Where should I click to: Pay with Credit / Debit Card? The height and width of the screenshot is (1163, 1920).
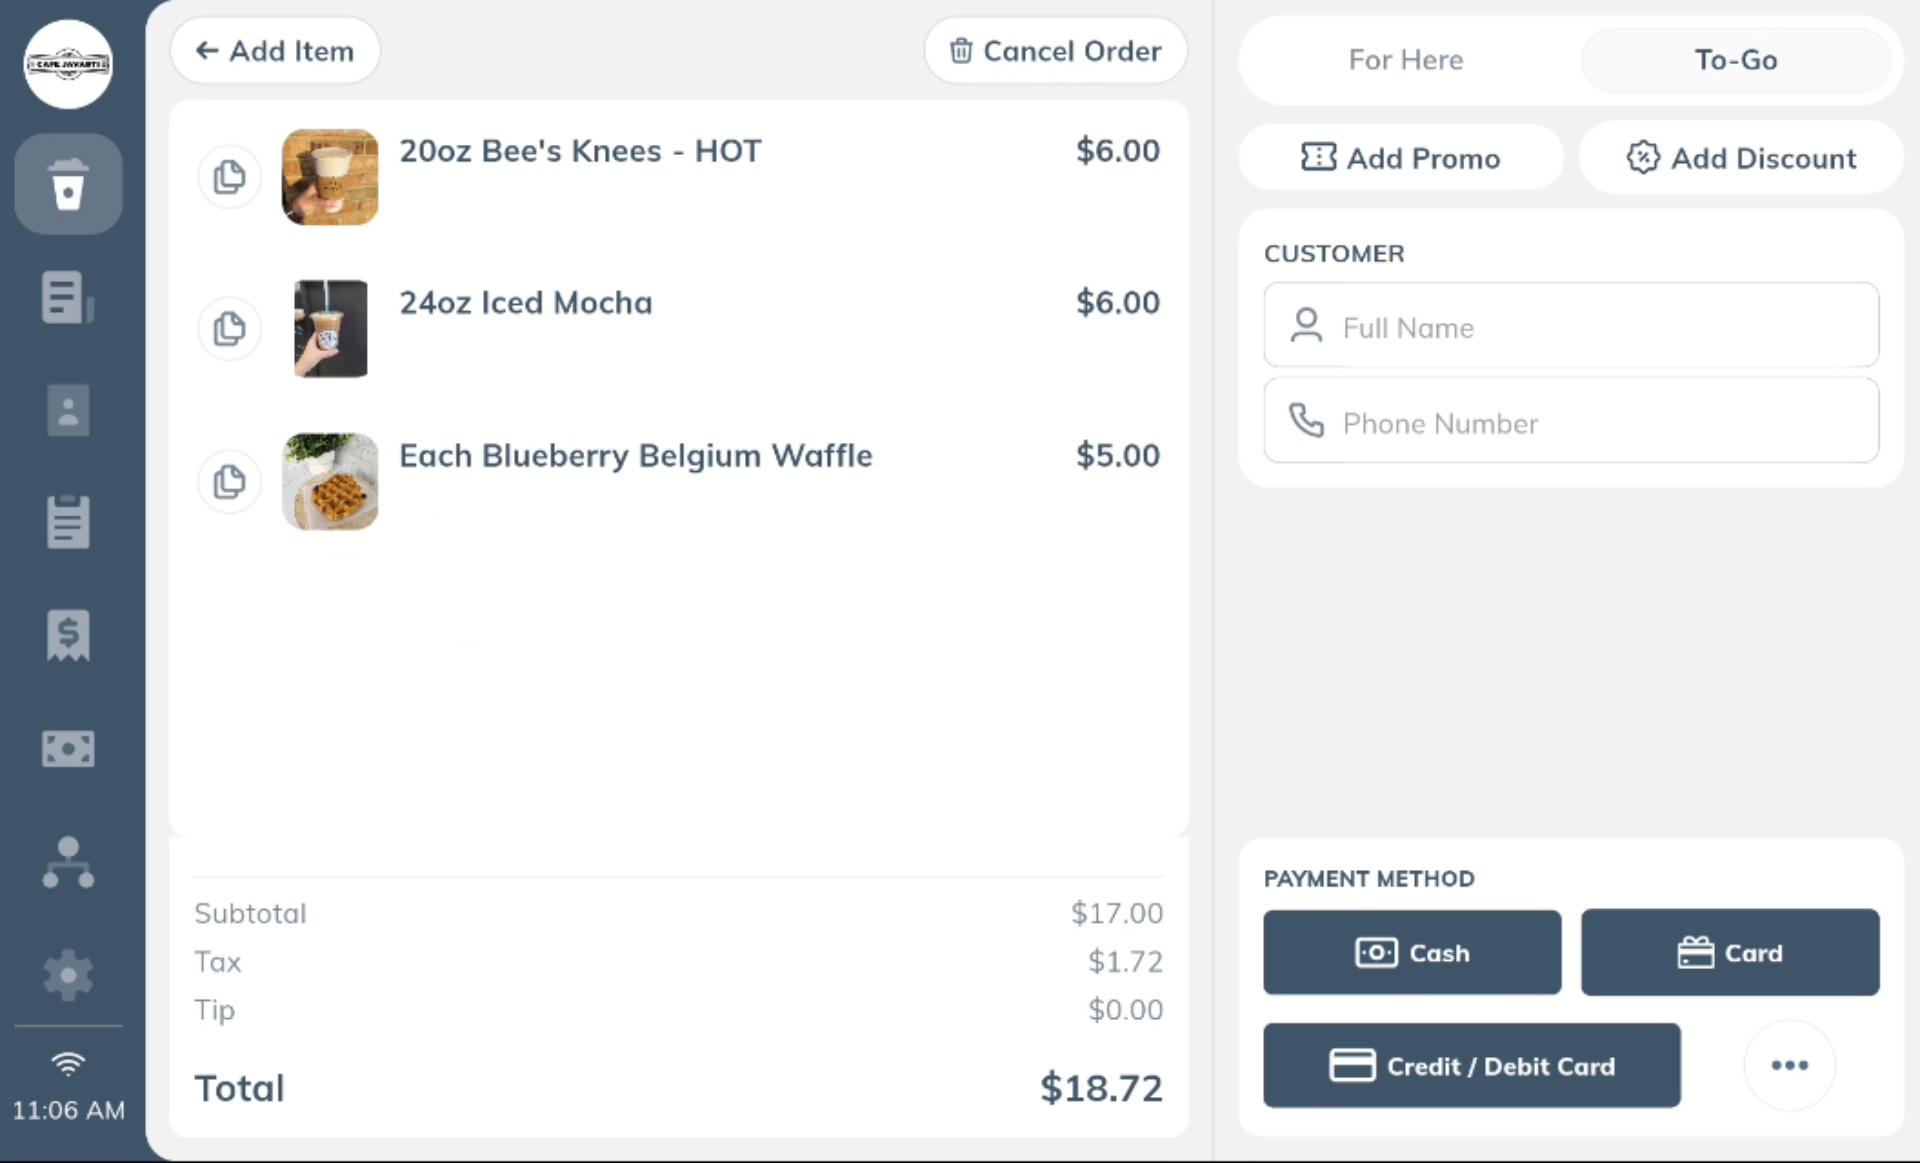click(1471, 1065)
